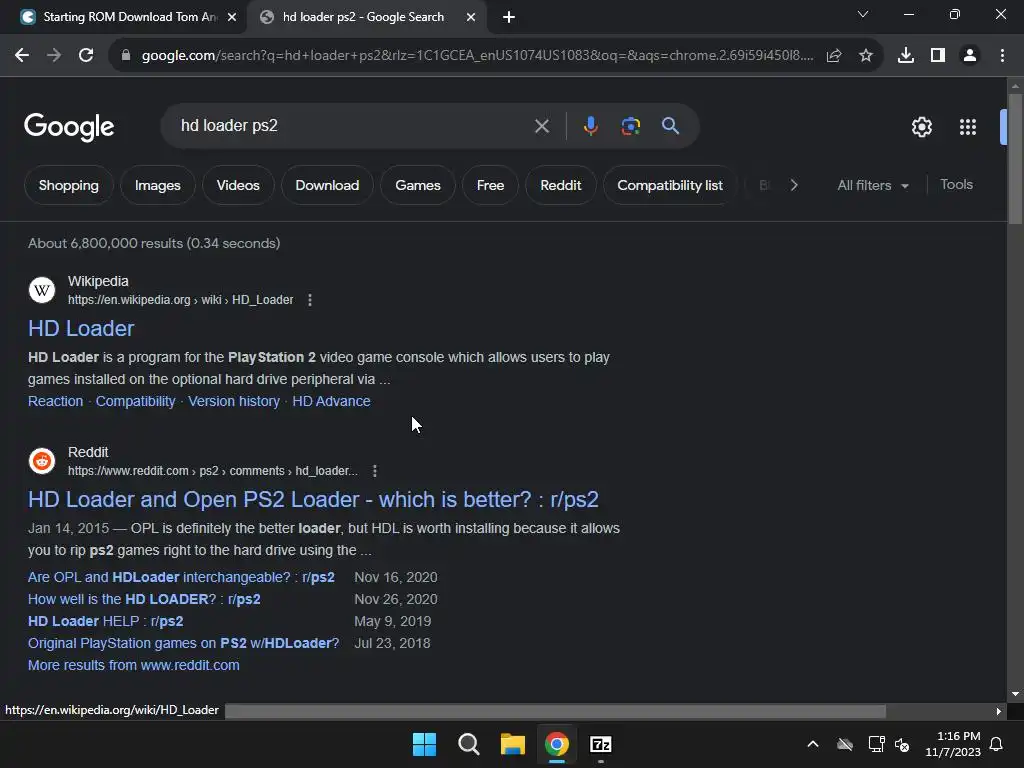Reload the Google search page
The image size is (1024, 768).
point(86,56)
